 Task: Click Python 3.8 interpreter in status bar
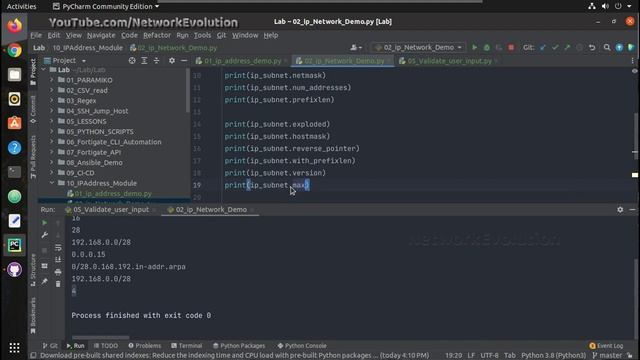(553, 356)
